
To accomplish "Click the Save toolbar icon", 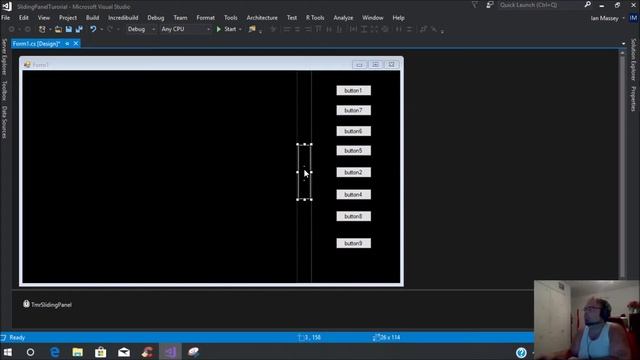I will pos(69,29).
